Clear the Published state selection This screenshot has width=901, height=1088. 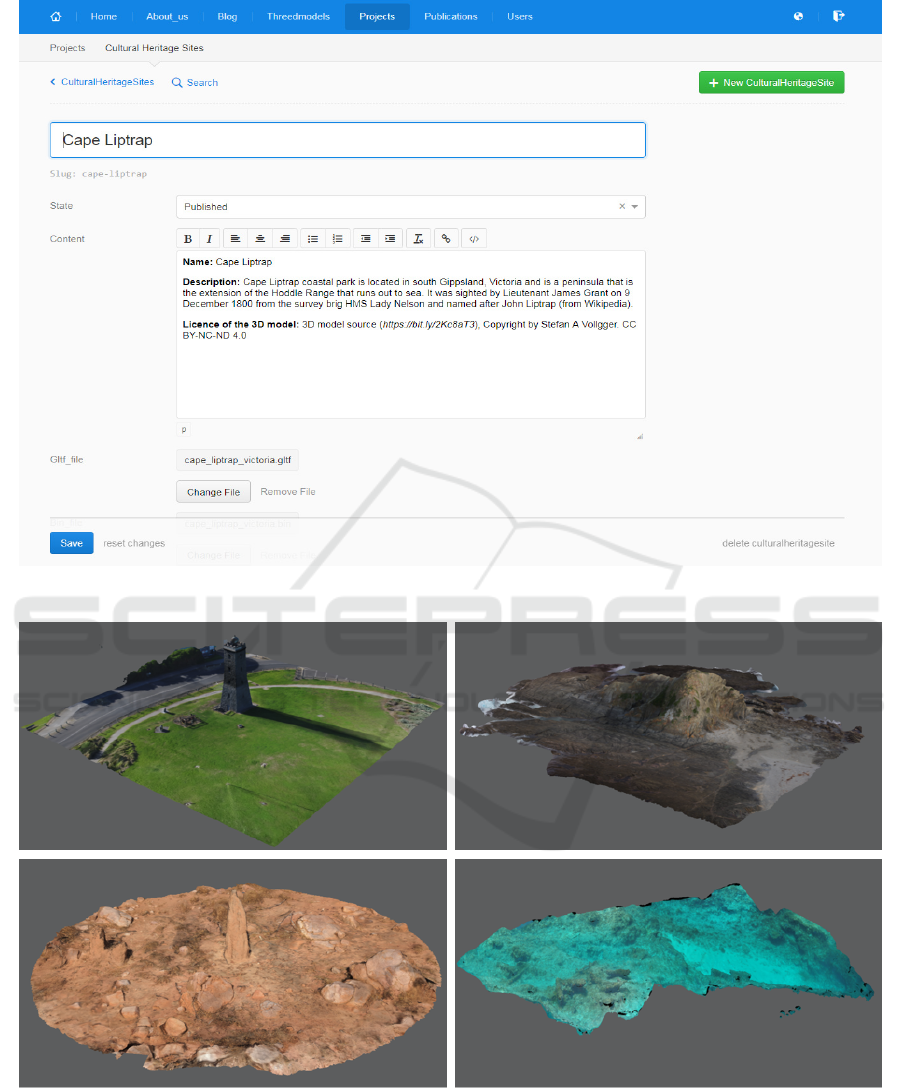click(x=621, y=207)
